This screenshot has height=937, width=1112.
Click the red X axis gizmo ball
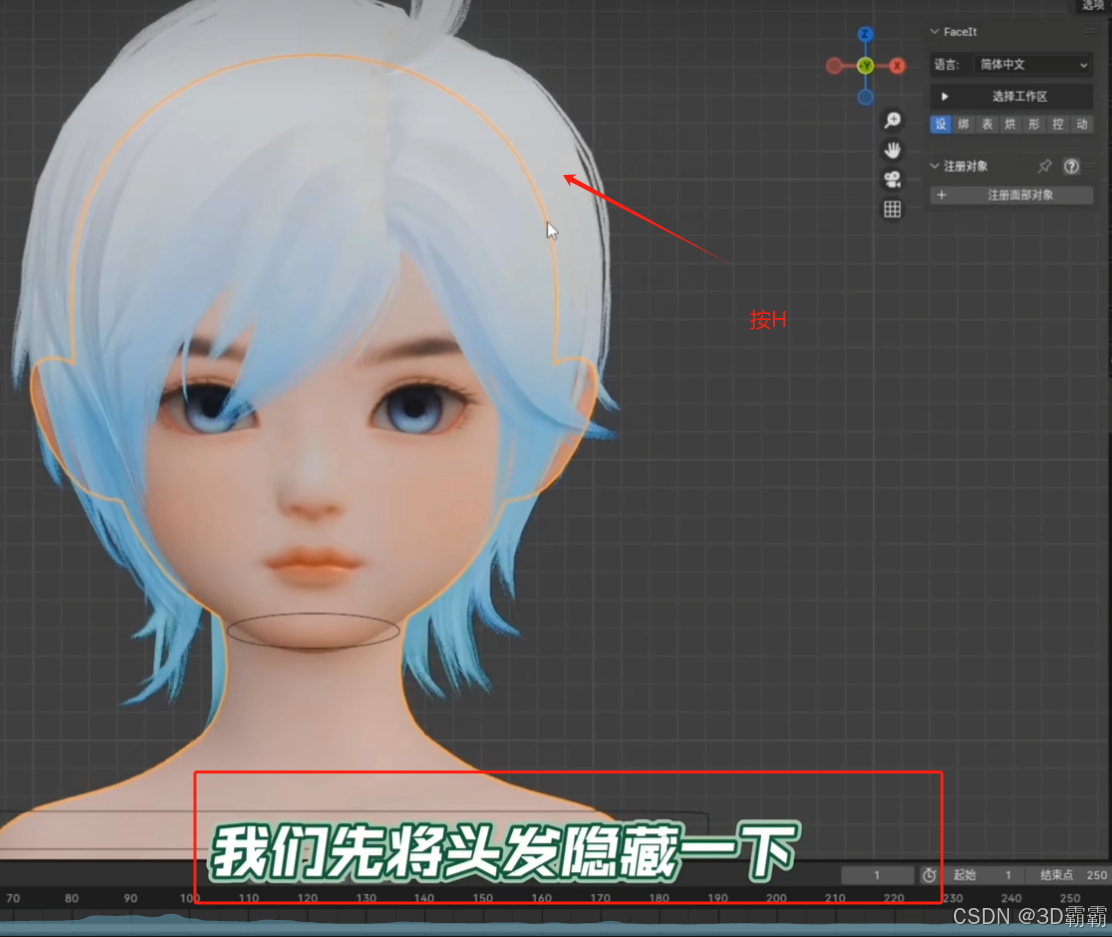coord(897,66)
